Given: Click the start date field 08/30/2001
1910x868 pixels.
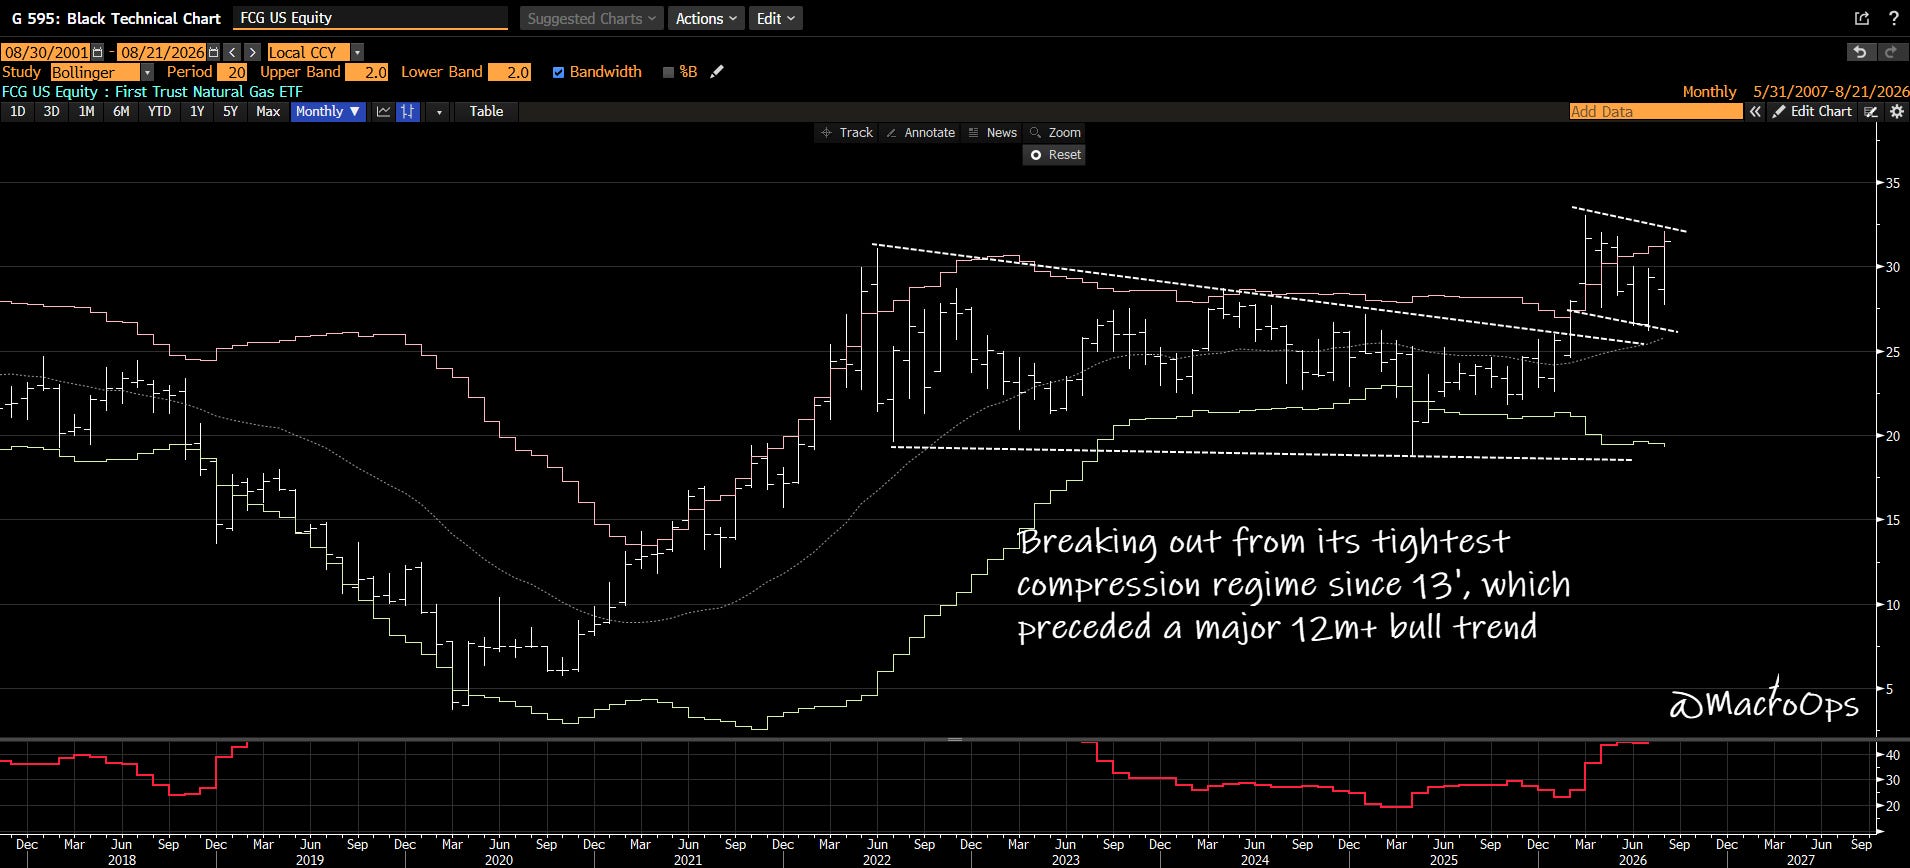Looking at the screenshot, I should 46,52.
